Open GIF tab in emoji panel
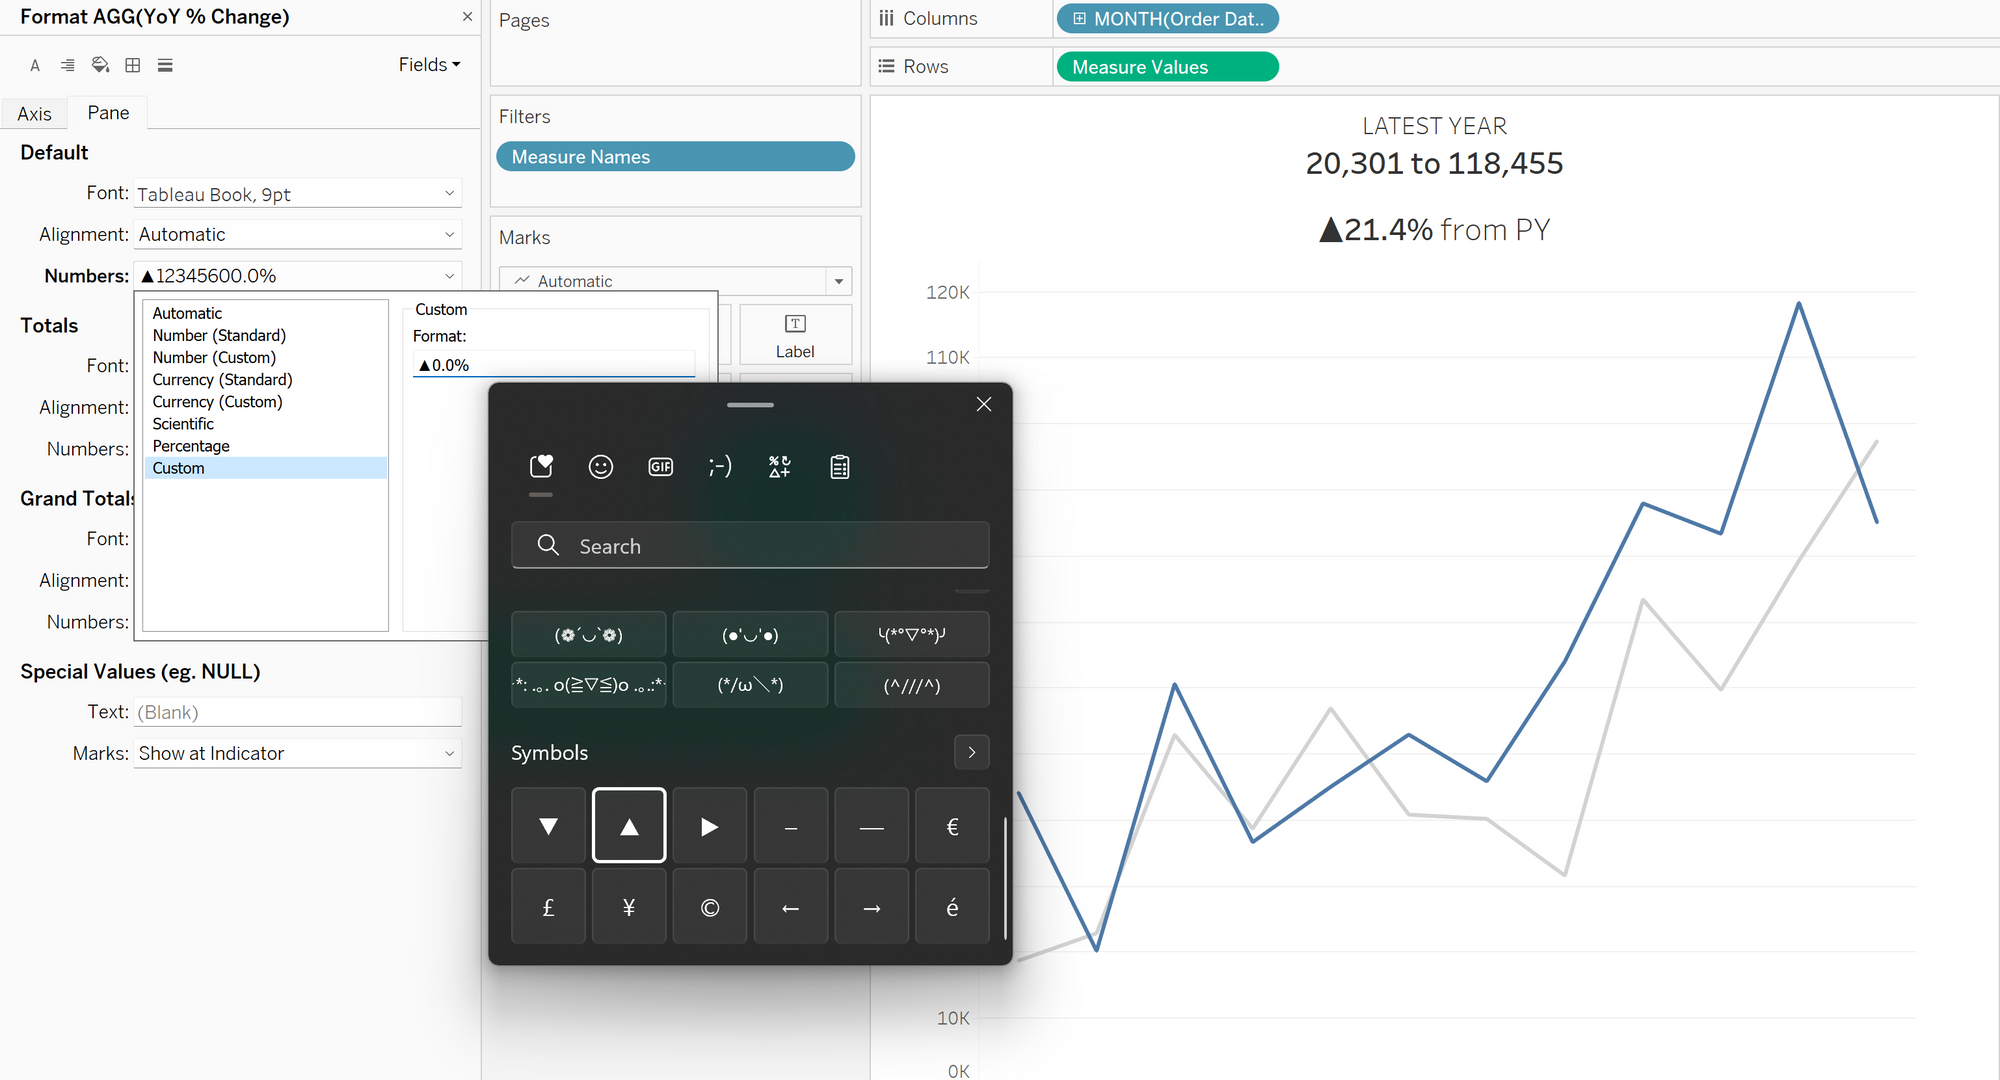 pos(660,467)
